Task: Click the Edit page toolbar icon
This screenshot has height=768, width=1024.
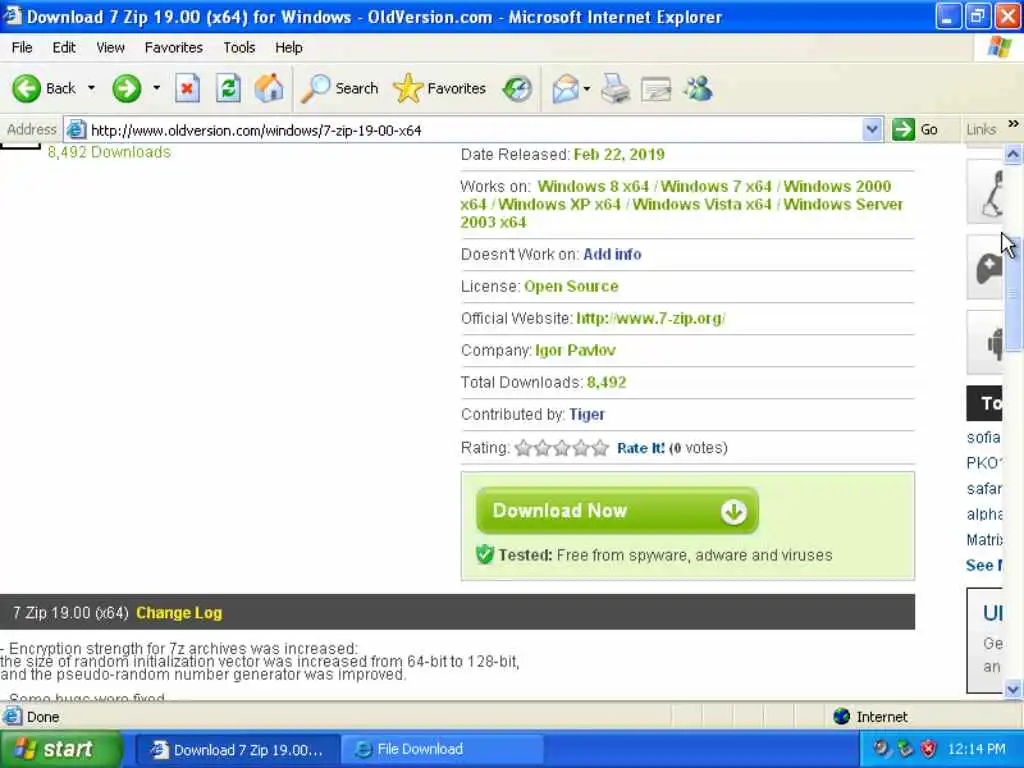Action: tap(656, 89)
